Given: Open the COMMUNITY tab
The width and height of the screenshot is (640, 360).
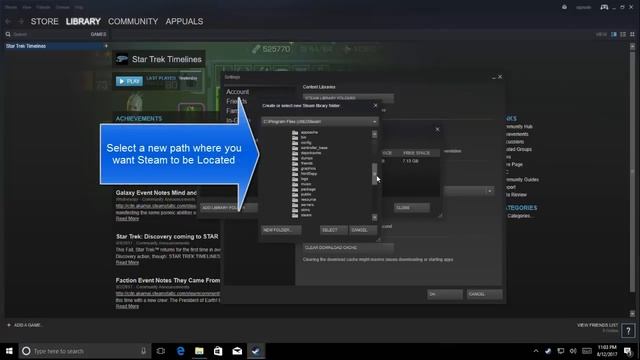Looking at the screenshot, I should coord(133,21).
